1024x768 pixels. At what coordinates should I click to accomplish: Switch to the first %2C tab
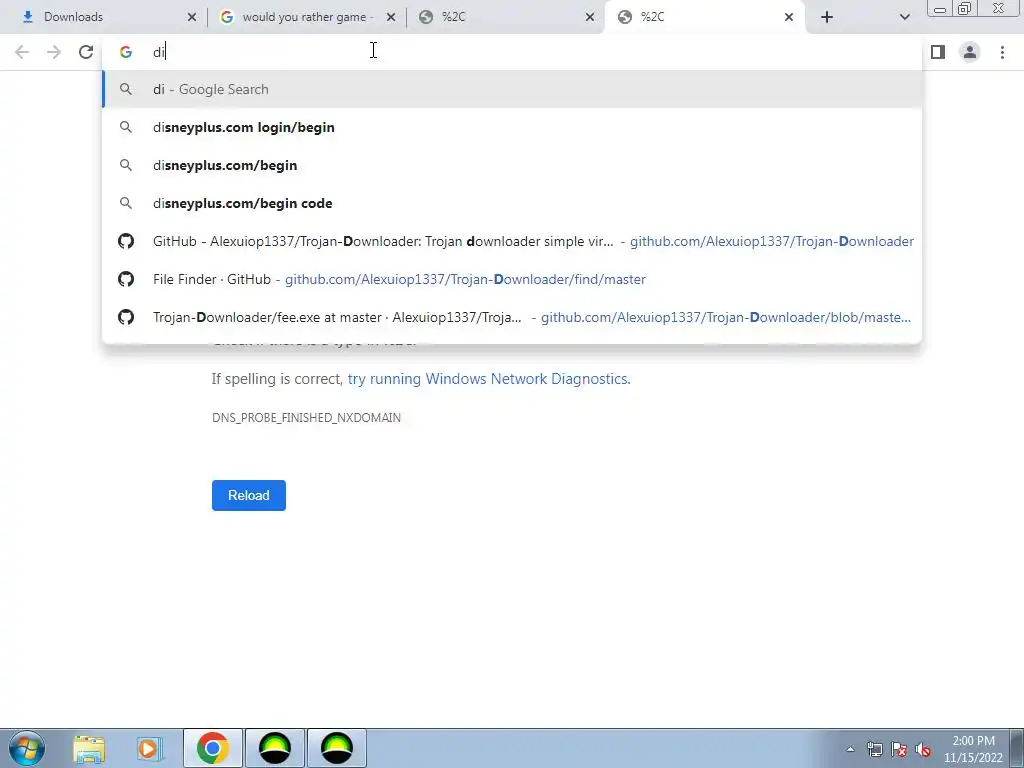click(504, 17)
